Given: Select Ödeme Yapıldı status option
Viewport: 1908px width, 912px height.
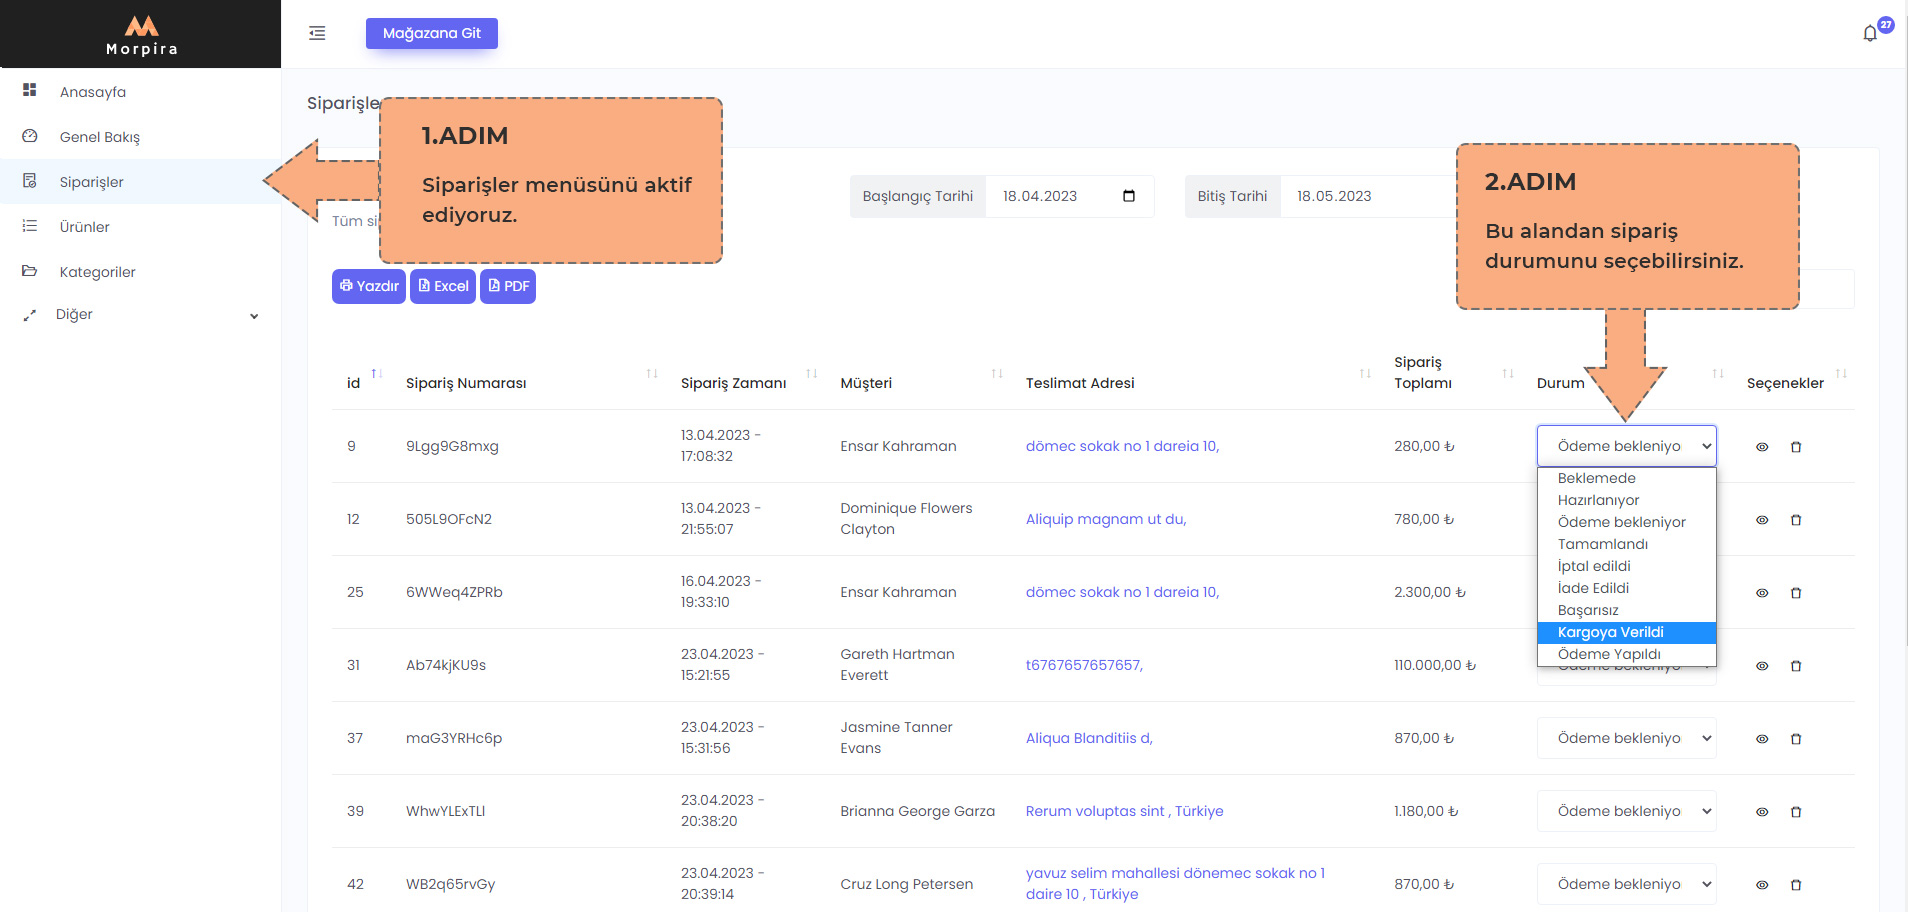Looking at the screenshot, I should click(1626, 654).
